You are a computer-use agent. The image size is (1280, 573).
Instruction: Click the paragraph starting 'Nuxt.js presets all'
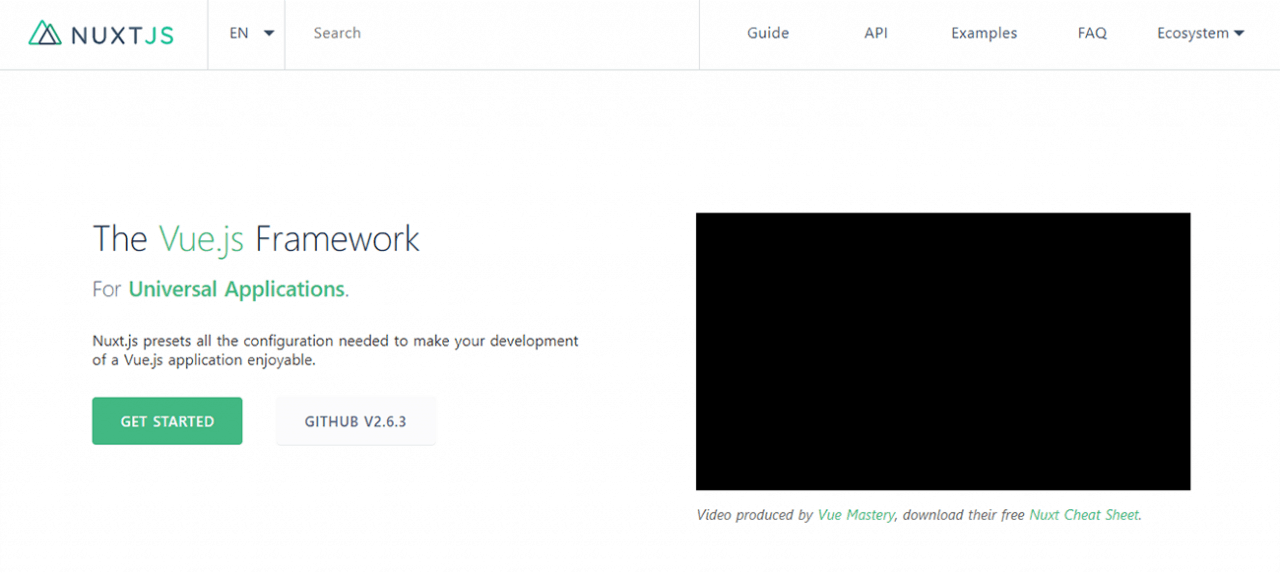(x=335, y=350)
